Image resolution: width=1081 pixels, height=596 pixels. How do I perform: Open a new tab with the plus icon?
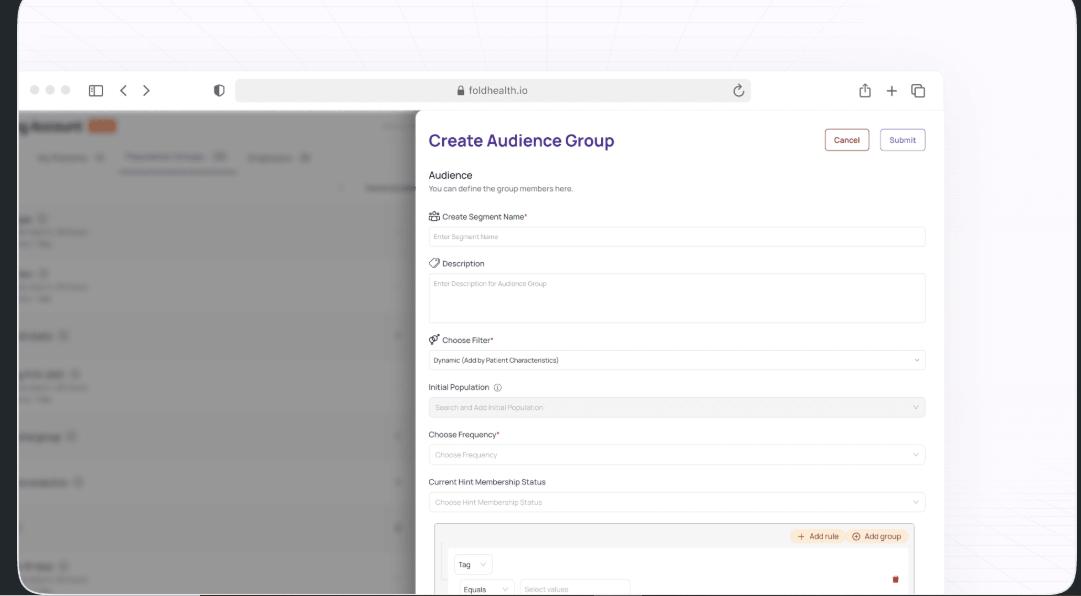[x=891, y=90]
